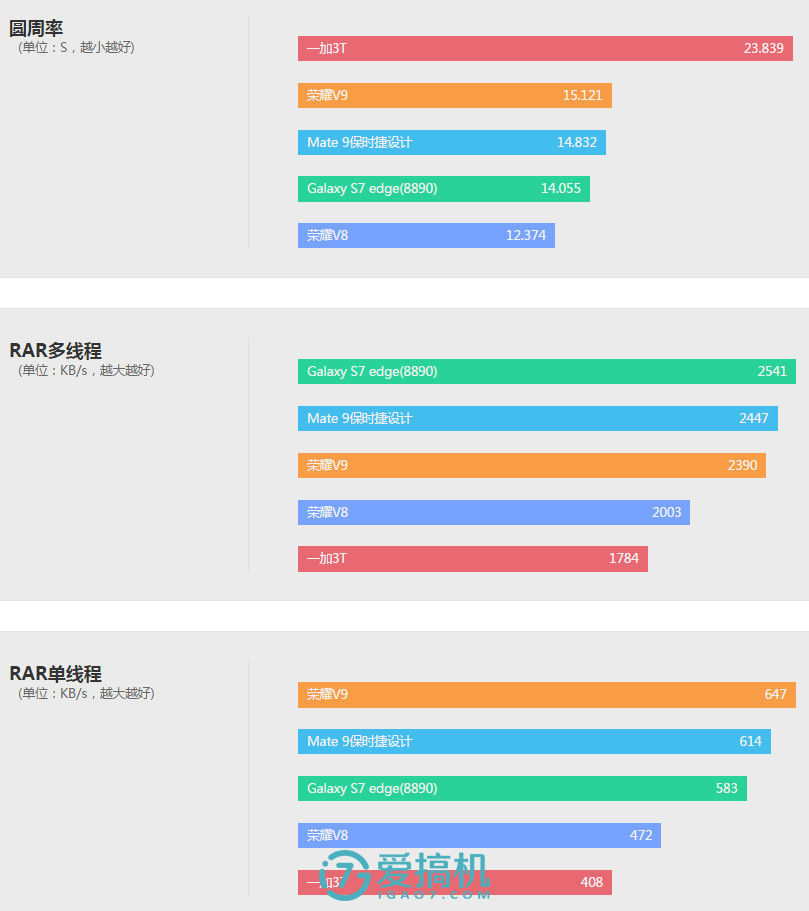Image resolution: width=809 pixels, height=911 pixels.
Task: Click the 荣耀V8 bar showing 2003
Action: (493, 512)
